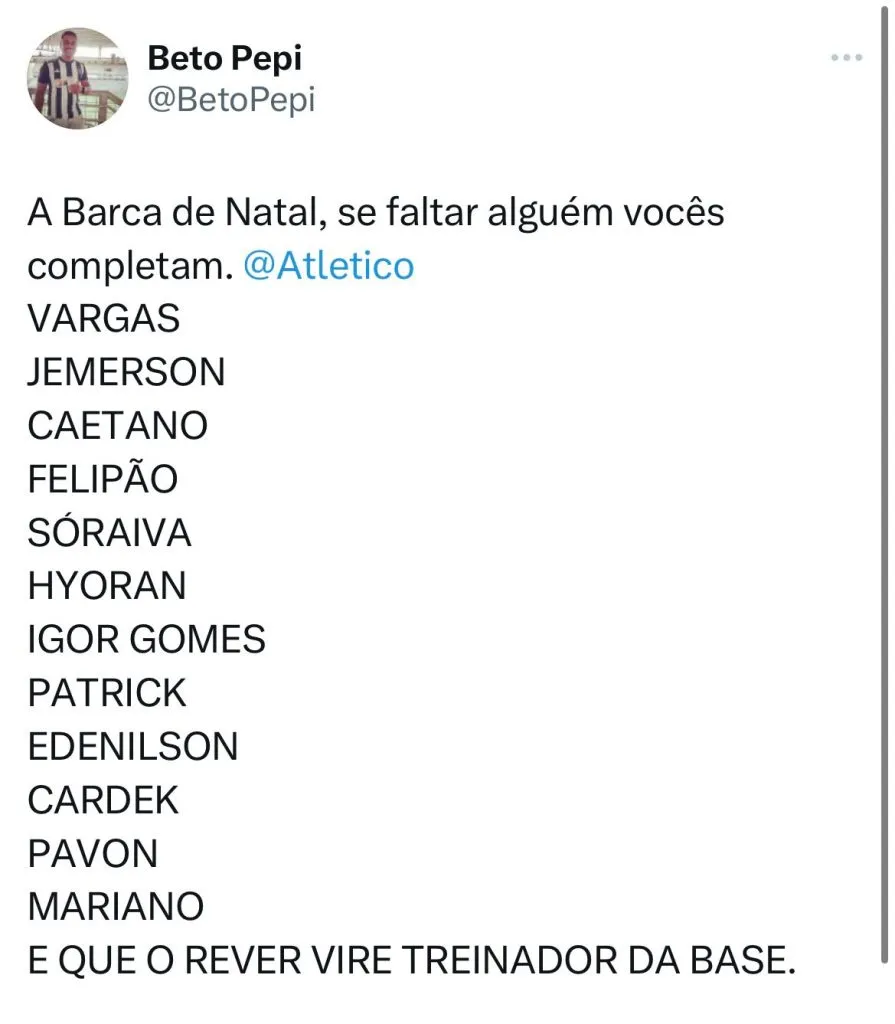Click the name HYORAN in the tweet
Screen dimensions: 895x1024
tap(107, 586)
